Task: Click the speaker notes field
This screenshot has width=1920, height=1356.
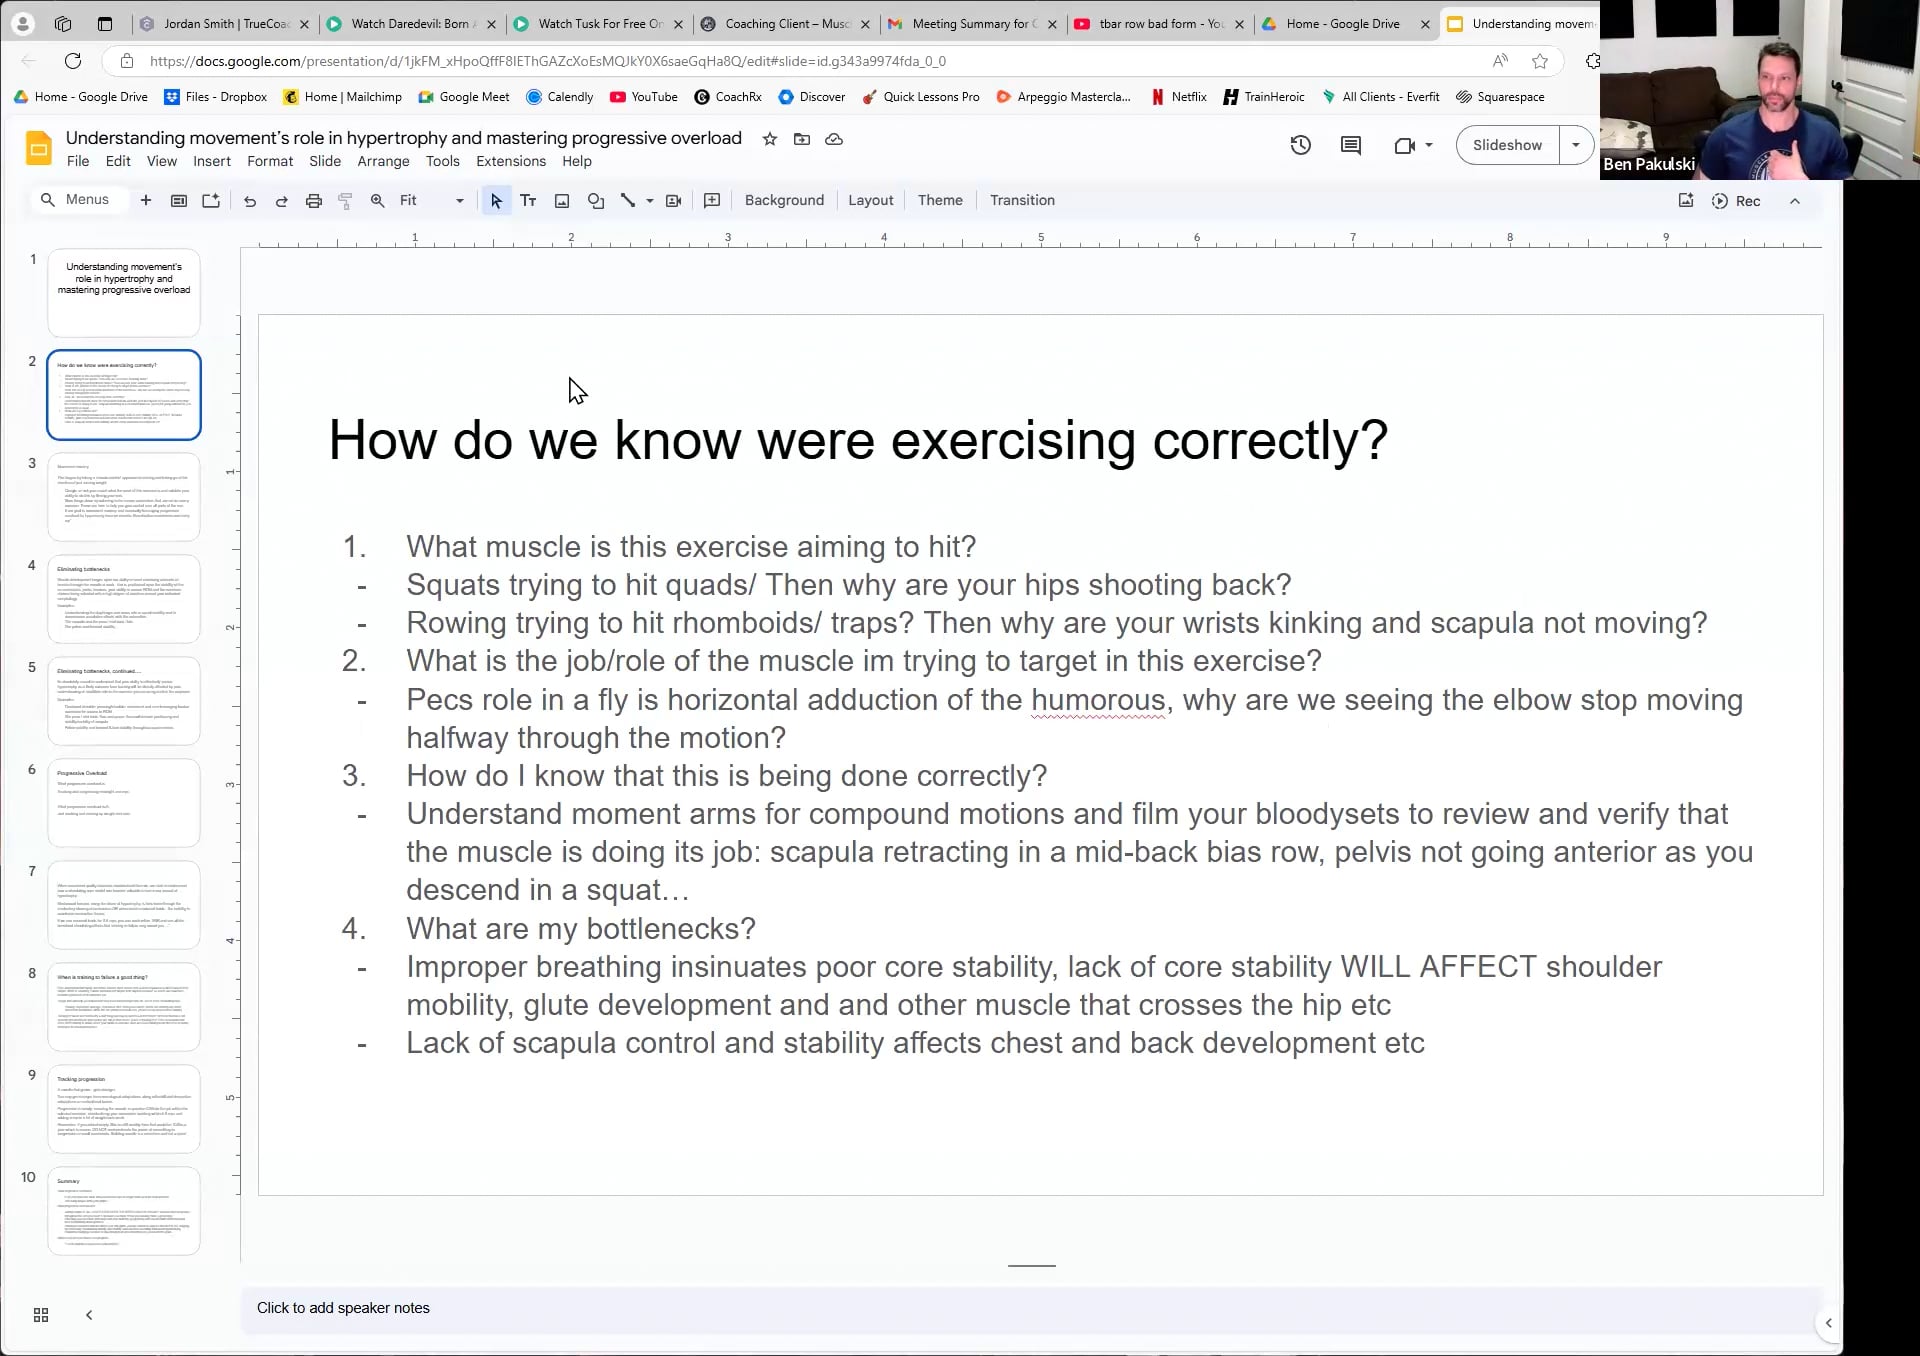Action: (x=1030, y=1308)
